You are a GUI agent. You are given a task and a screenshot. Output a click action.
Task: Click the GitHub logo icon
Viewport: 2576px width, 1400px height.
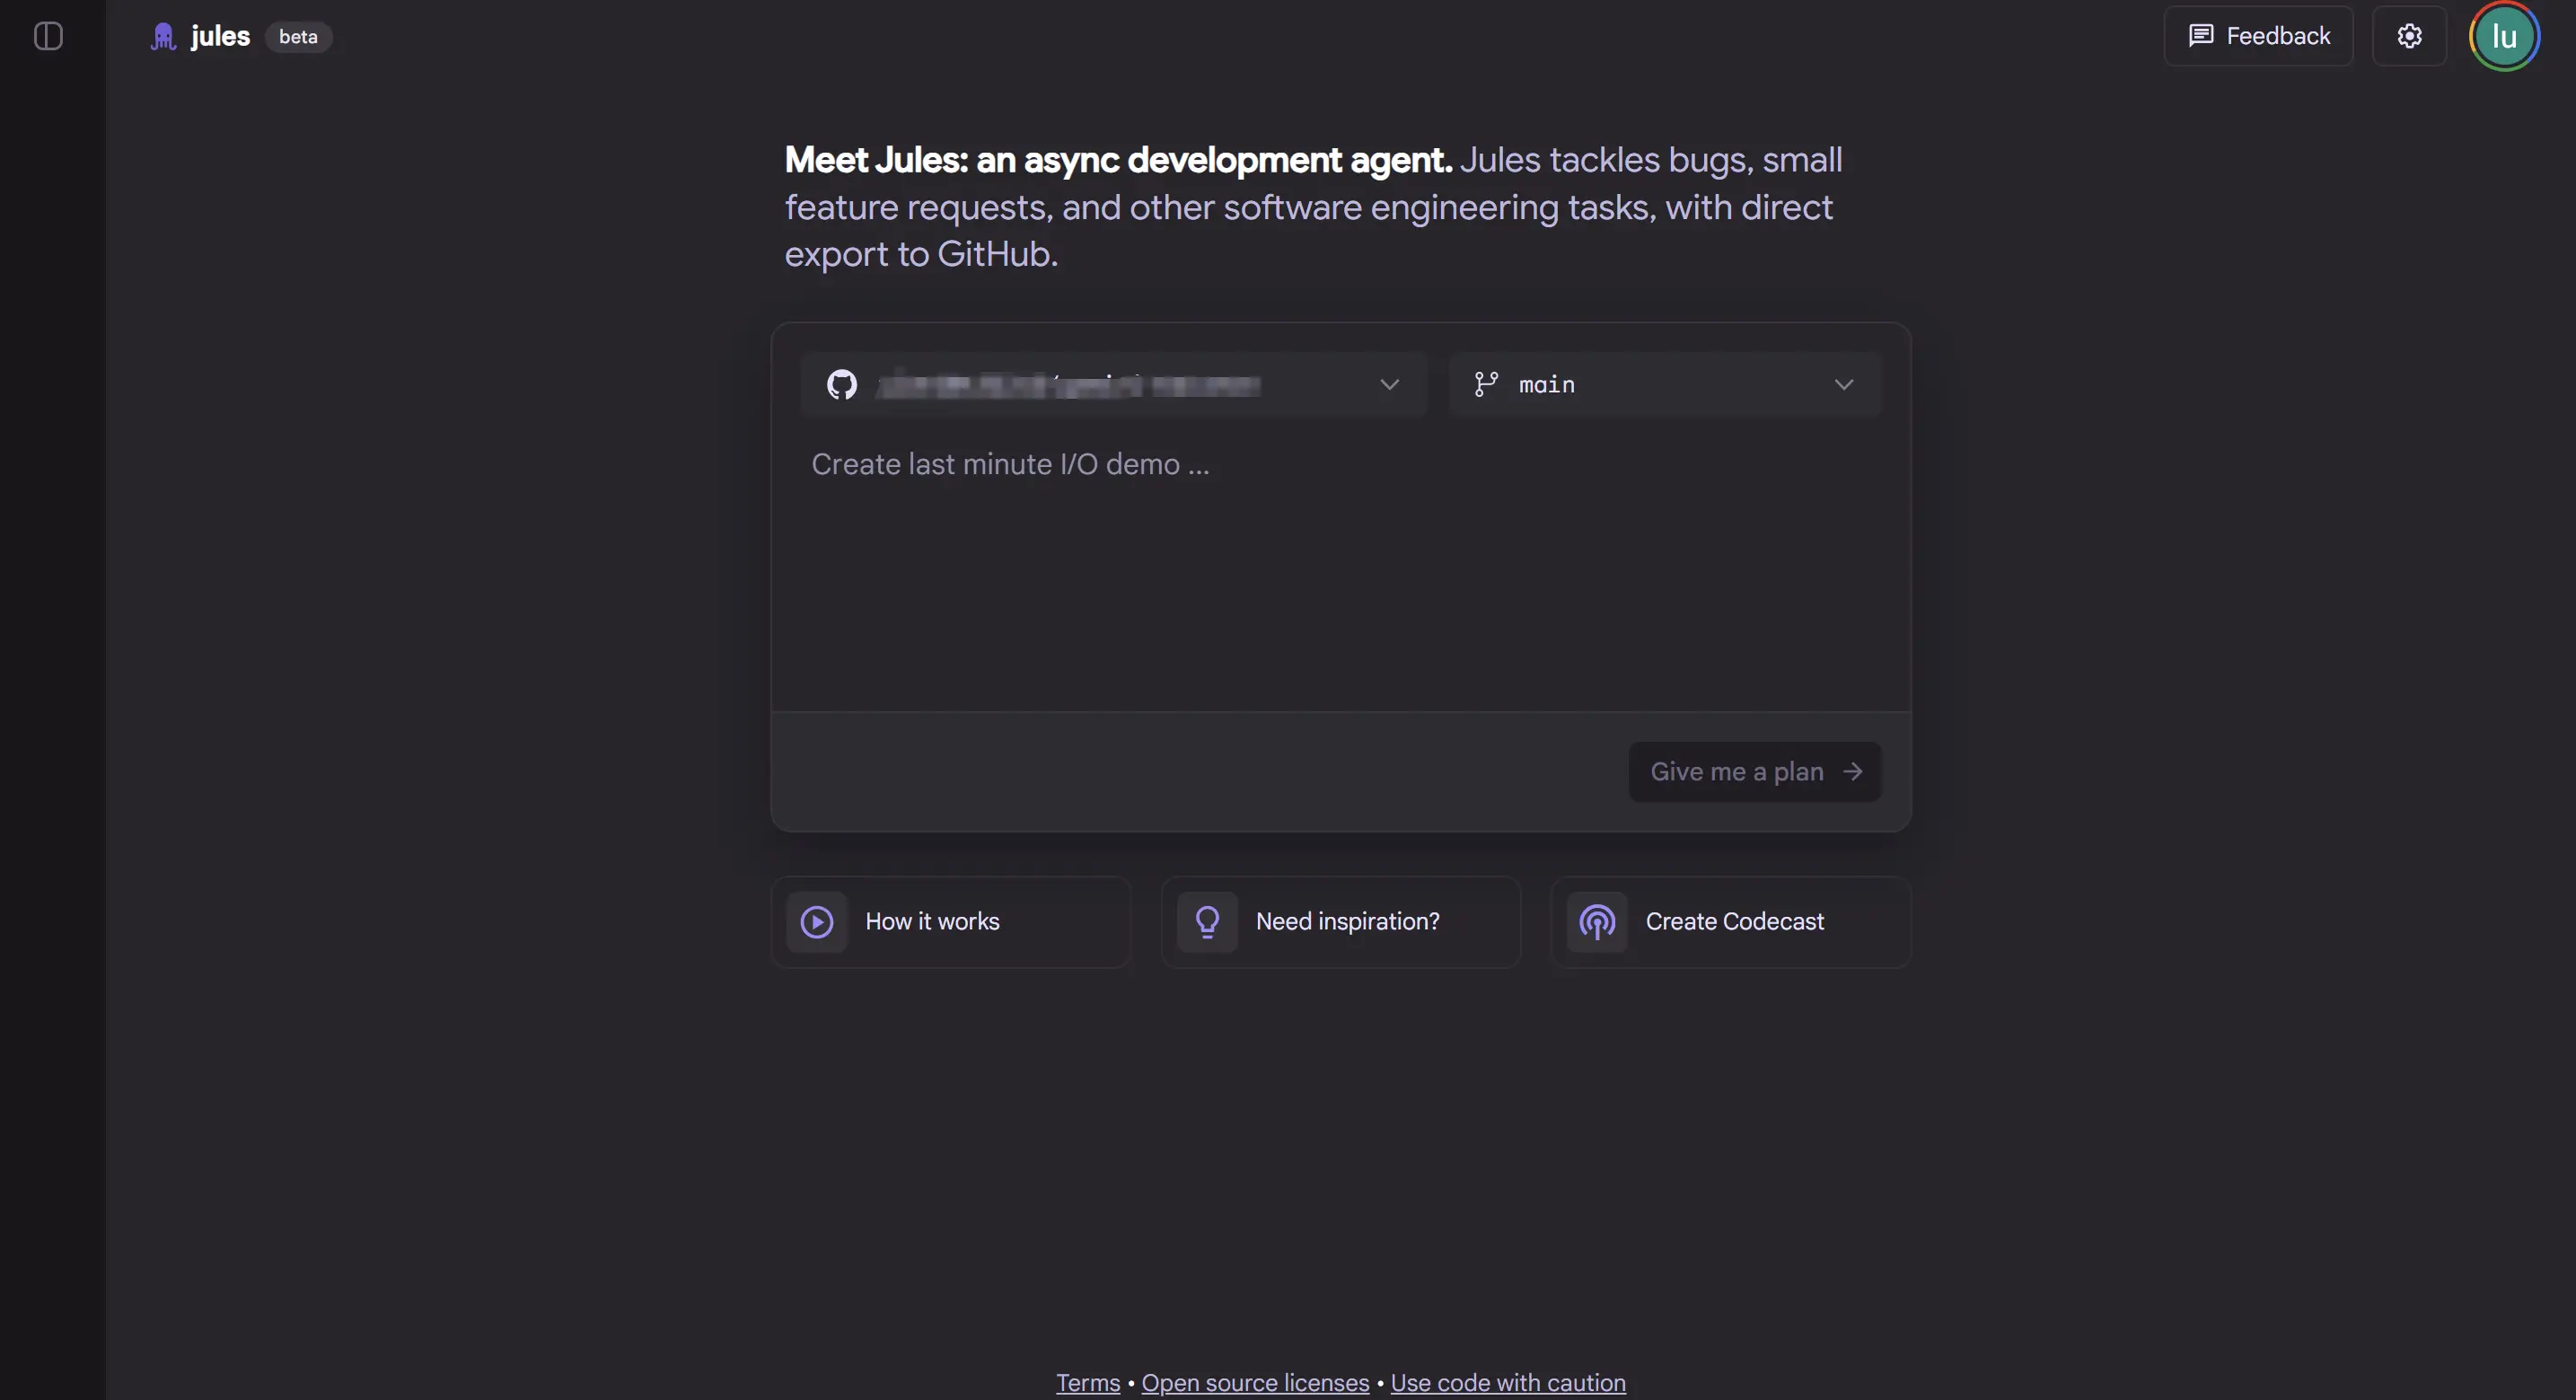pyautogui.click(x=842, y=384)
